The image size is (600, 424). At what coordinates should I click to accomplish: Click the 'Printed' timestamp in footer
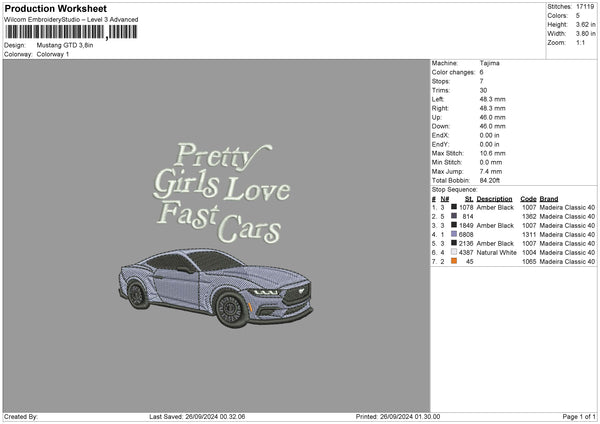398,416
